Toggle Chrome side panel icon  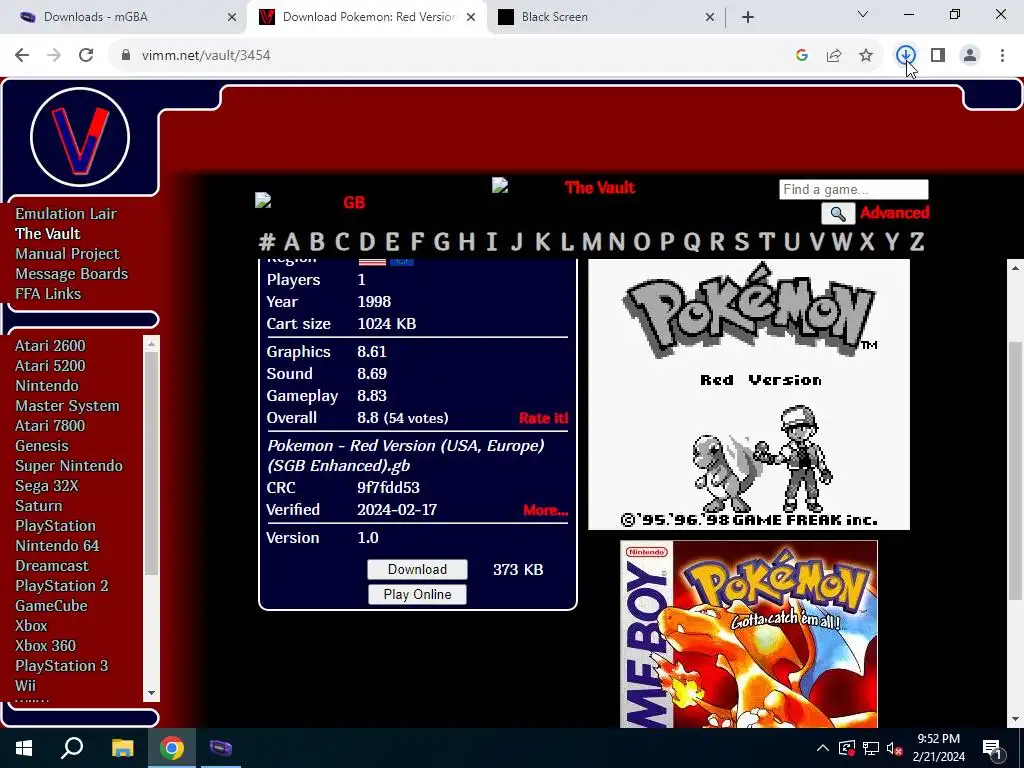tap(938, 56)
